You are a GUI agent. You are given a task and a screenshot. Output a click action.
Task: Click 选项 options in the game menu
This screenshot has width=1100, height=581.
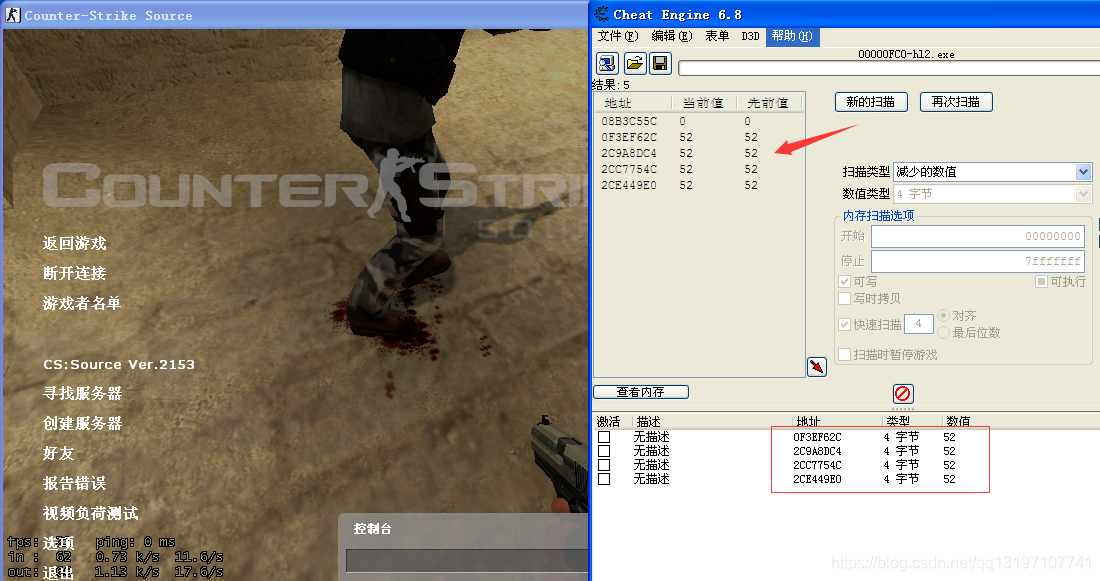(x=58, y=543)
